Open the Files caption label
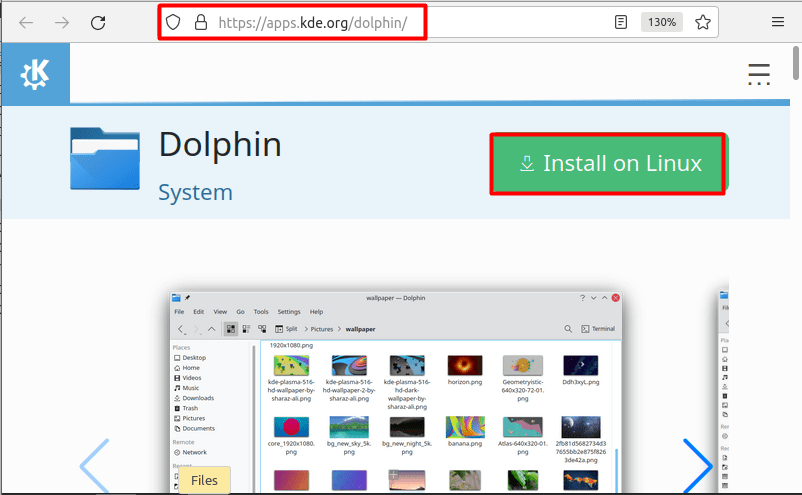802x495 pixels. (204, 480)
